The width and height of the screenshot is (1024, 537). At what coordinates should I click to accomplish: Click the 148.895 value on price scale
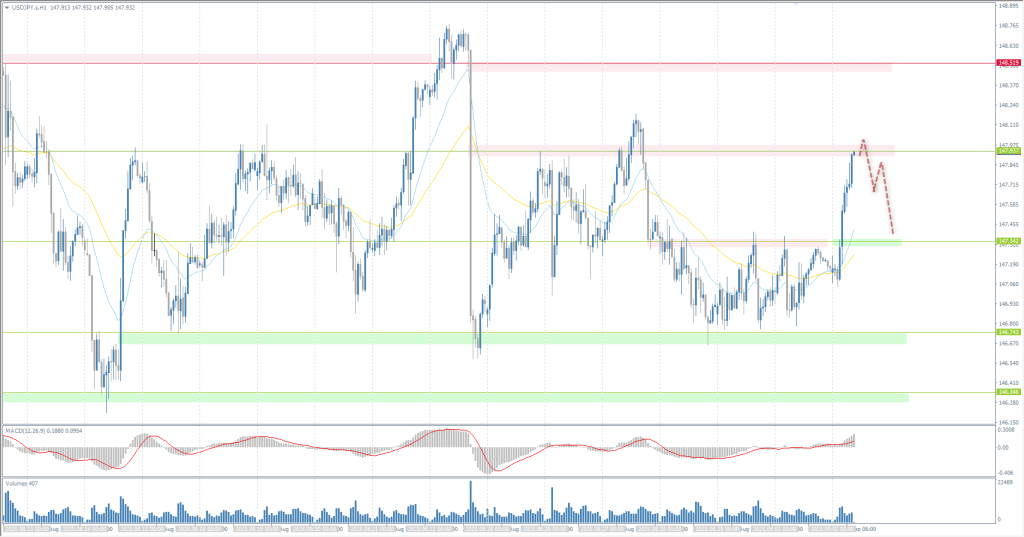(x=1008, y=6)
